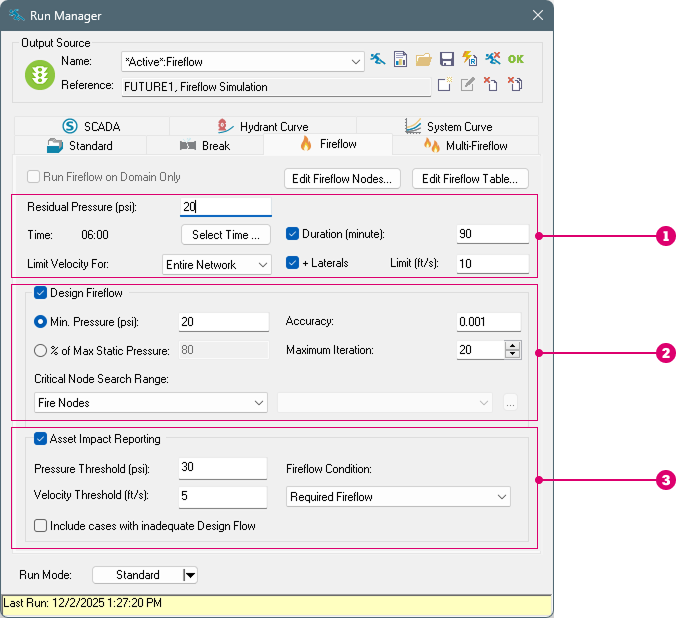
Task: Choose % of Max Static Pressure option
Action: [40, 351]
